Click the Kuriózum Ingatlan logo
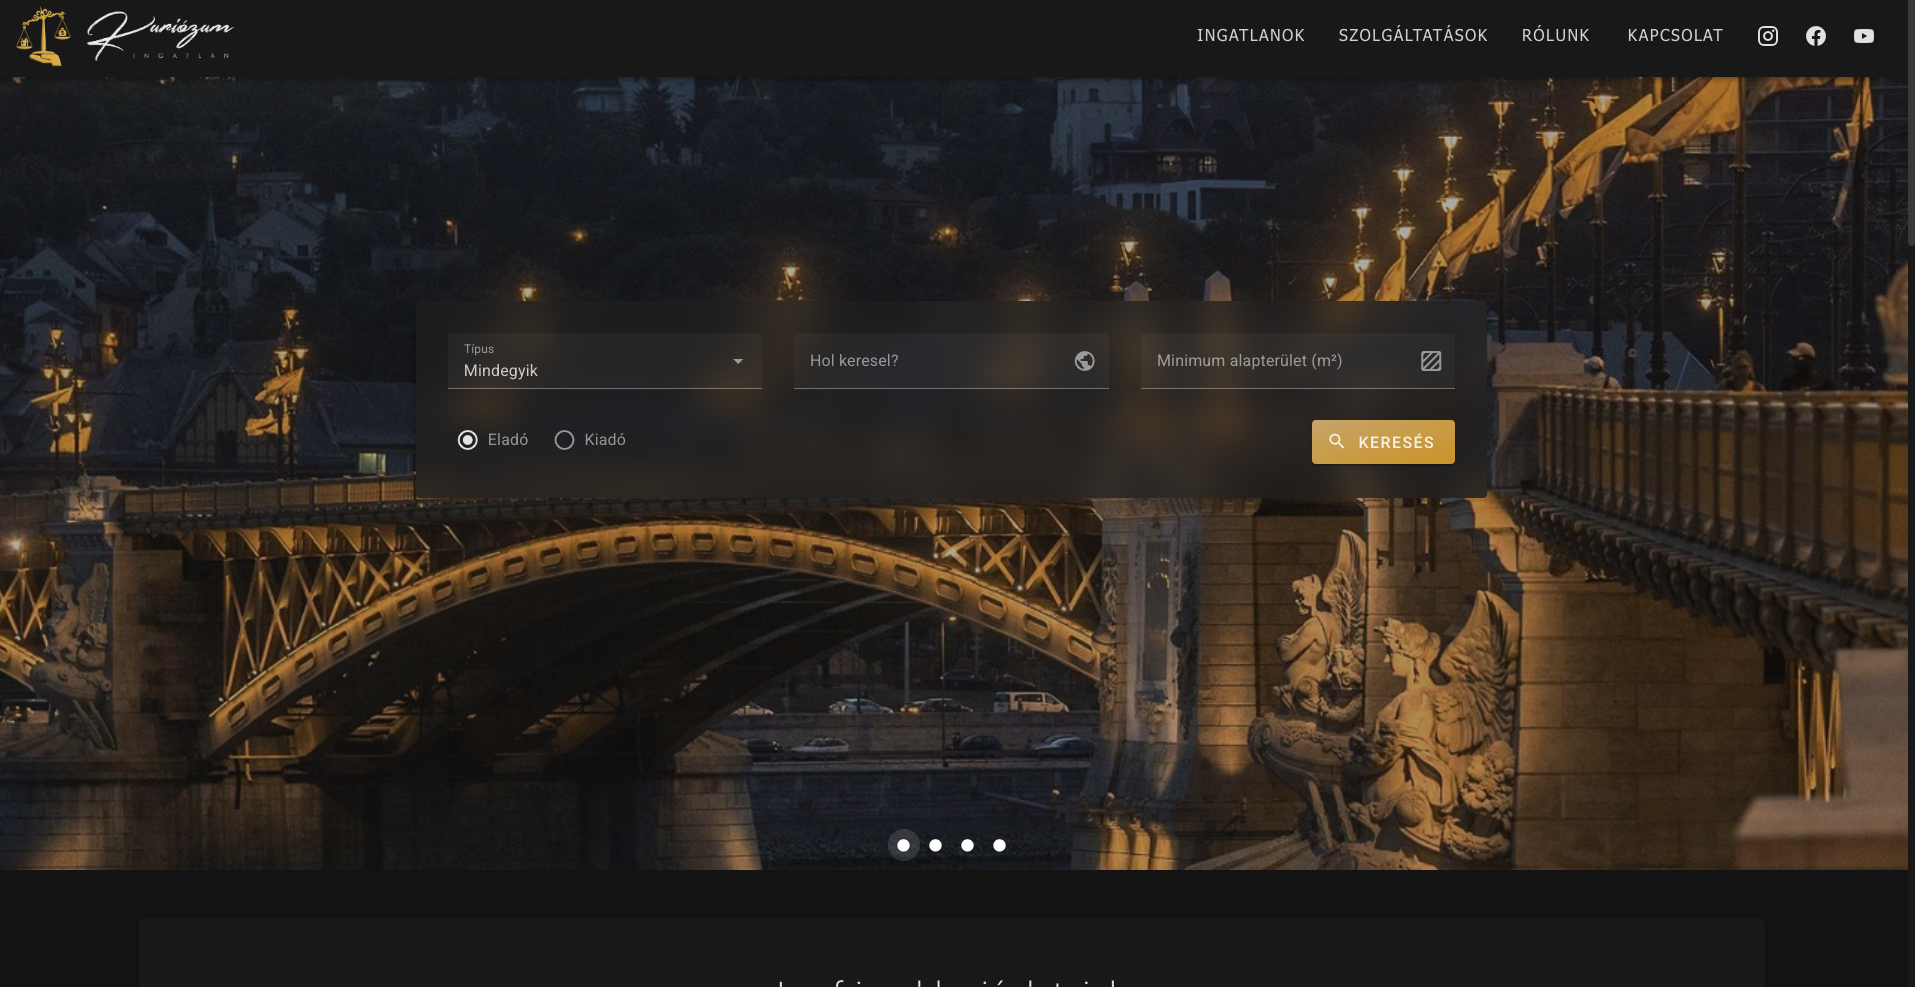This screenshot has width=1915, height=987. coord(125,37)
